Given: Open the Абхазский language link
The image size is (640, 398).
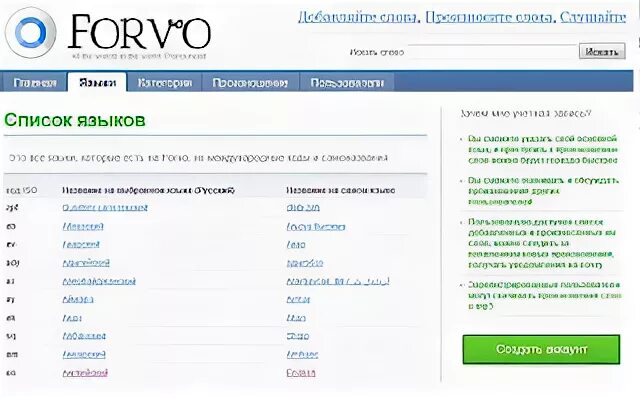Looking at the screenshot, I should click(82, 226).
